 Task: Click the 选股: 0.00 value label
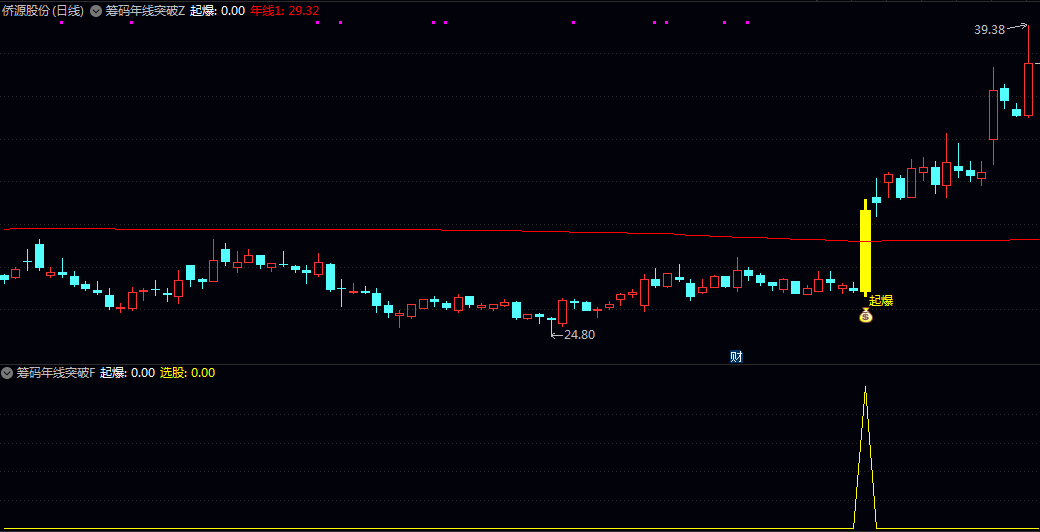[188, 373]
